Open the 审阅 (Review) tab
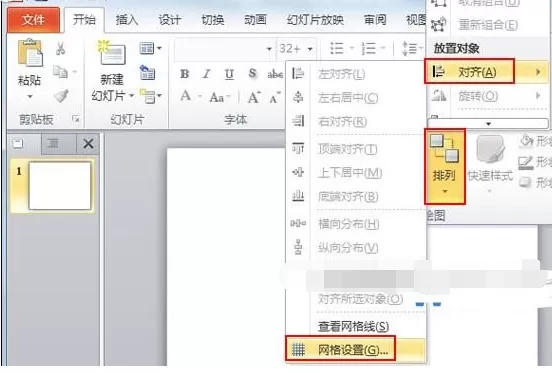The width and height of the screenshot is (552, 373). (375, 20)
